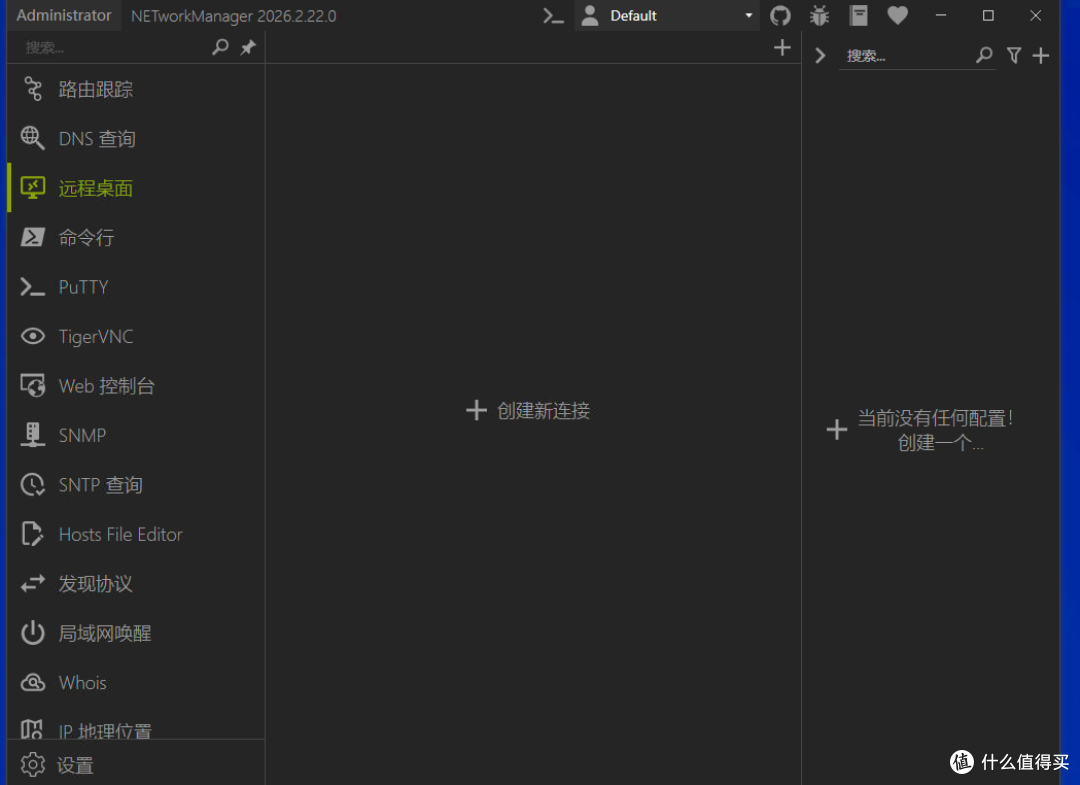The height and width of the screenshot is (785, 1080).
Task: Click the SNTP 查询 clock icon
Action: (x=32, y=484)
